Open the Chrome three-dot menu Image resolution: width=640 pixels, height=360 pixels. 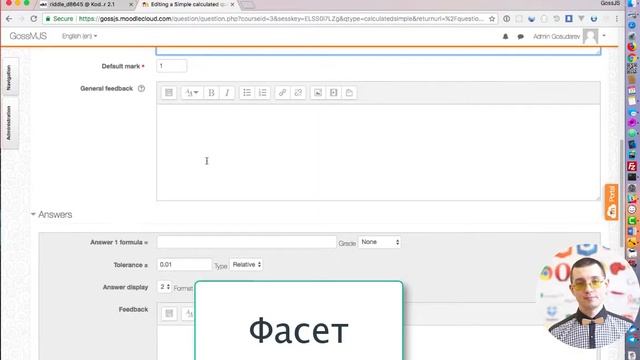(617, 19)
